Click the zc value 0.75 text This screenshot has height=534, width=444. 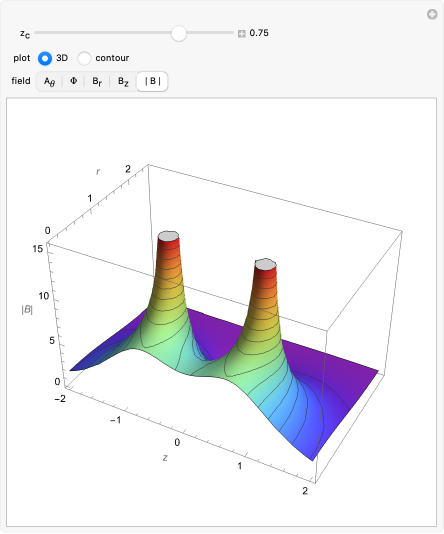259,33
